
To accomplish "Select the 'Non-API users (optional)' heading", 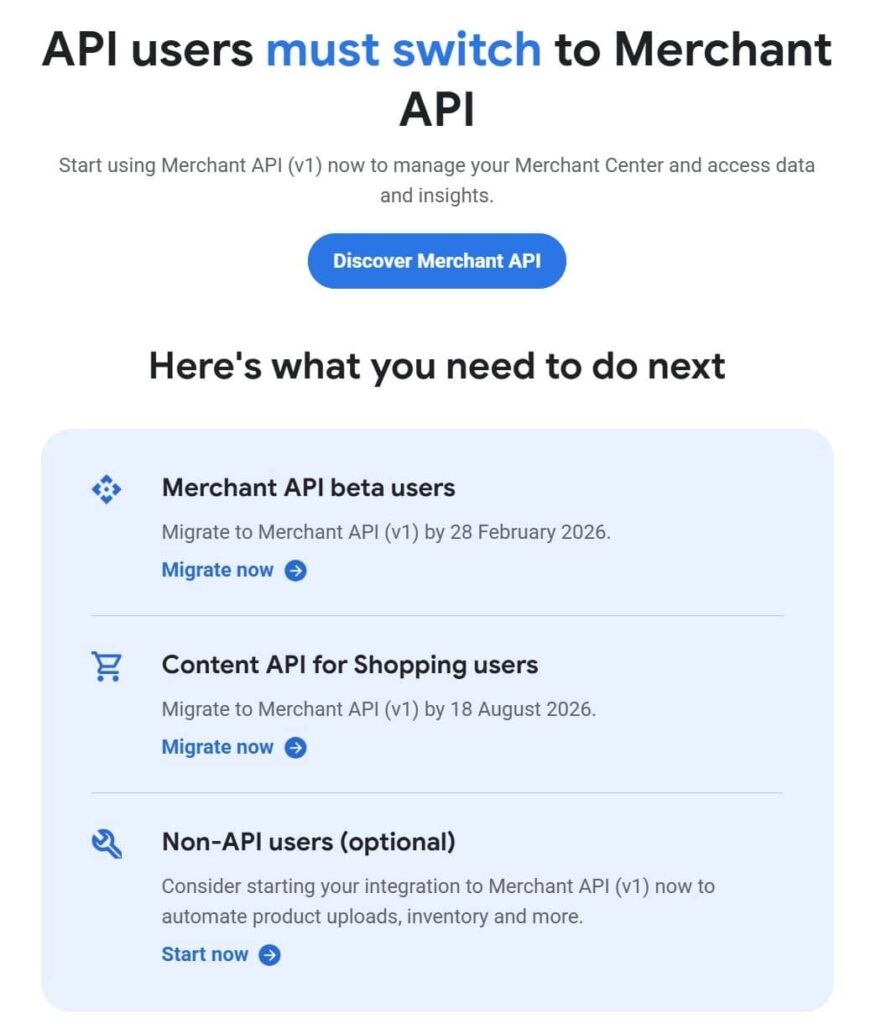I will (x=308, y=842).
